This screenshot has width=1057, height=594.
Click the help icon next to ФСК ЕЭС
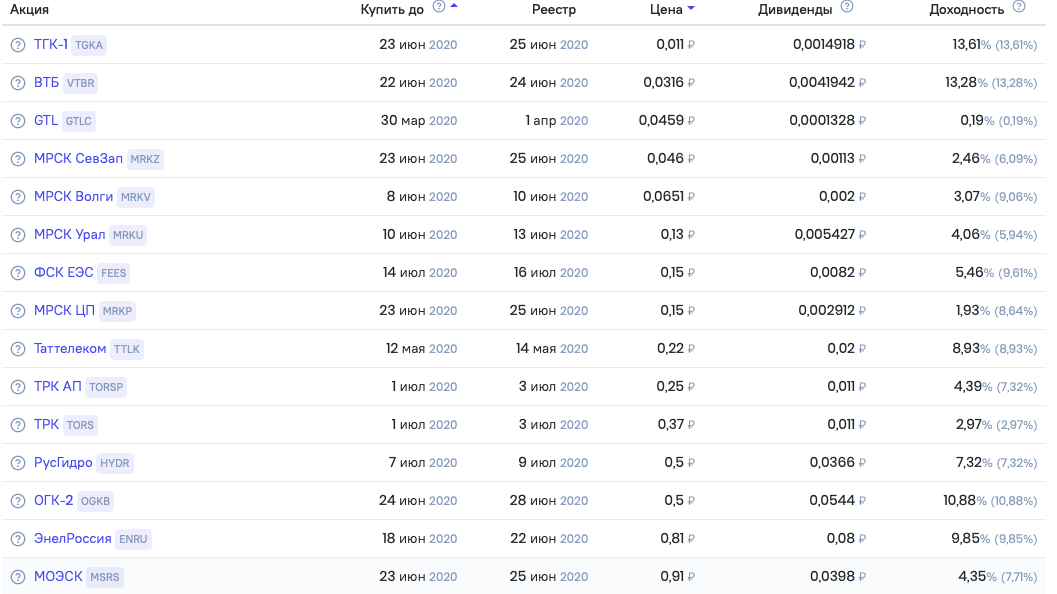coord(18,273)
